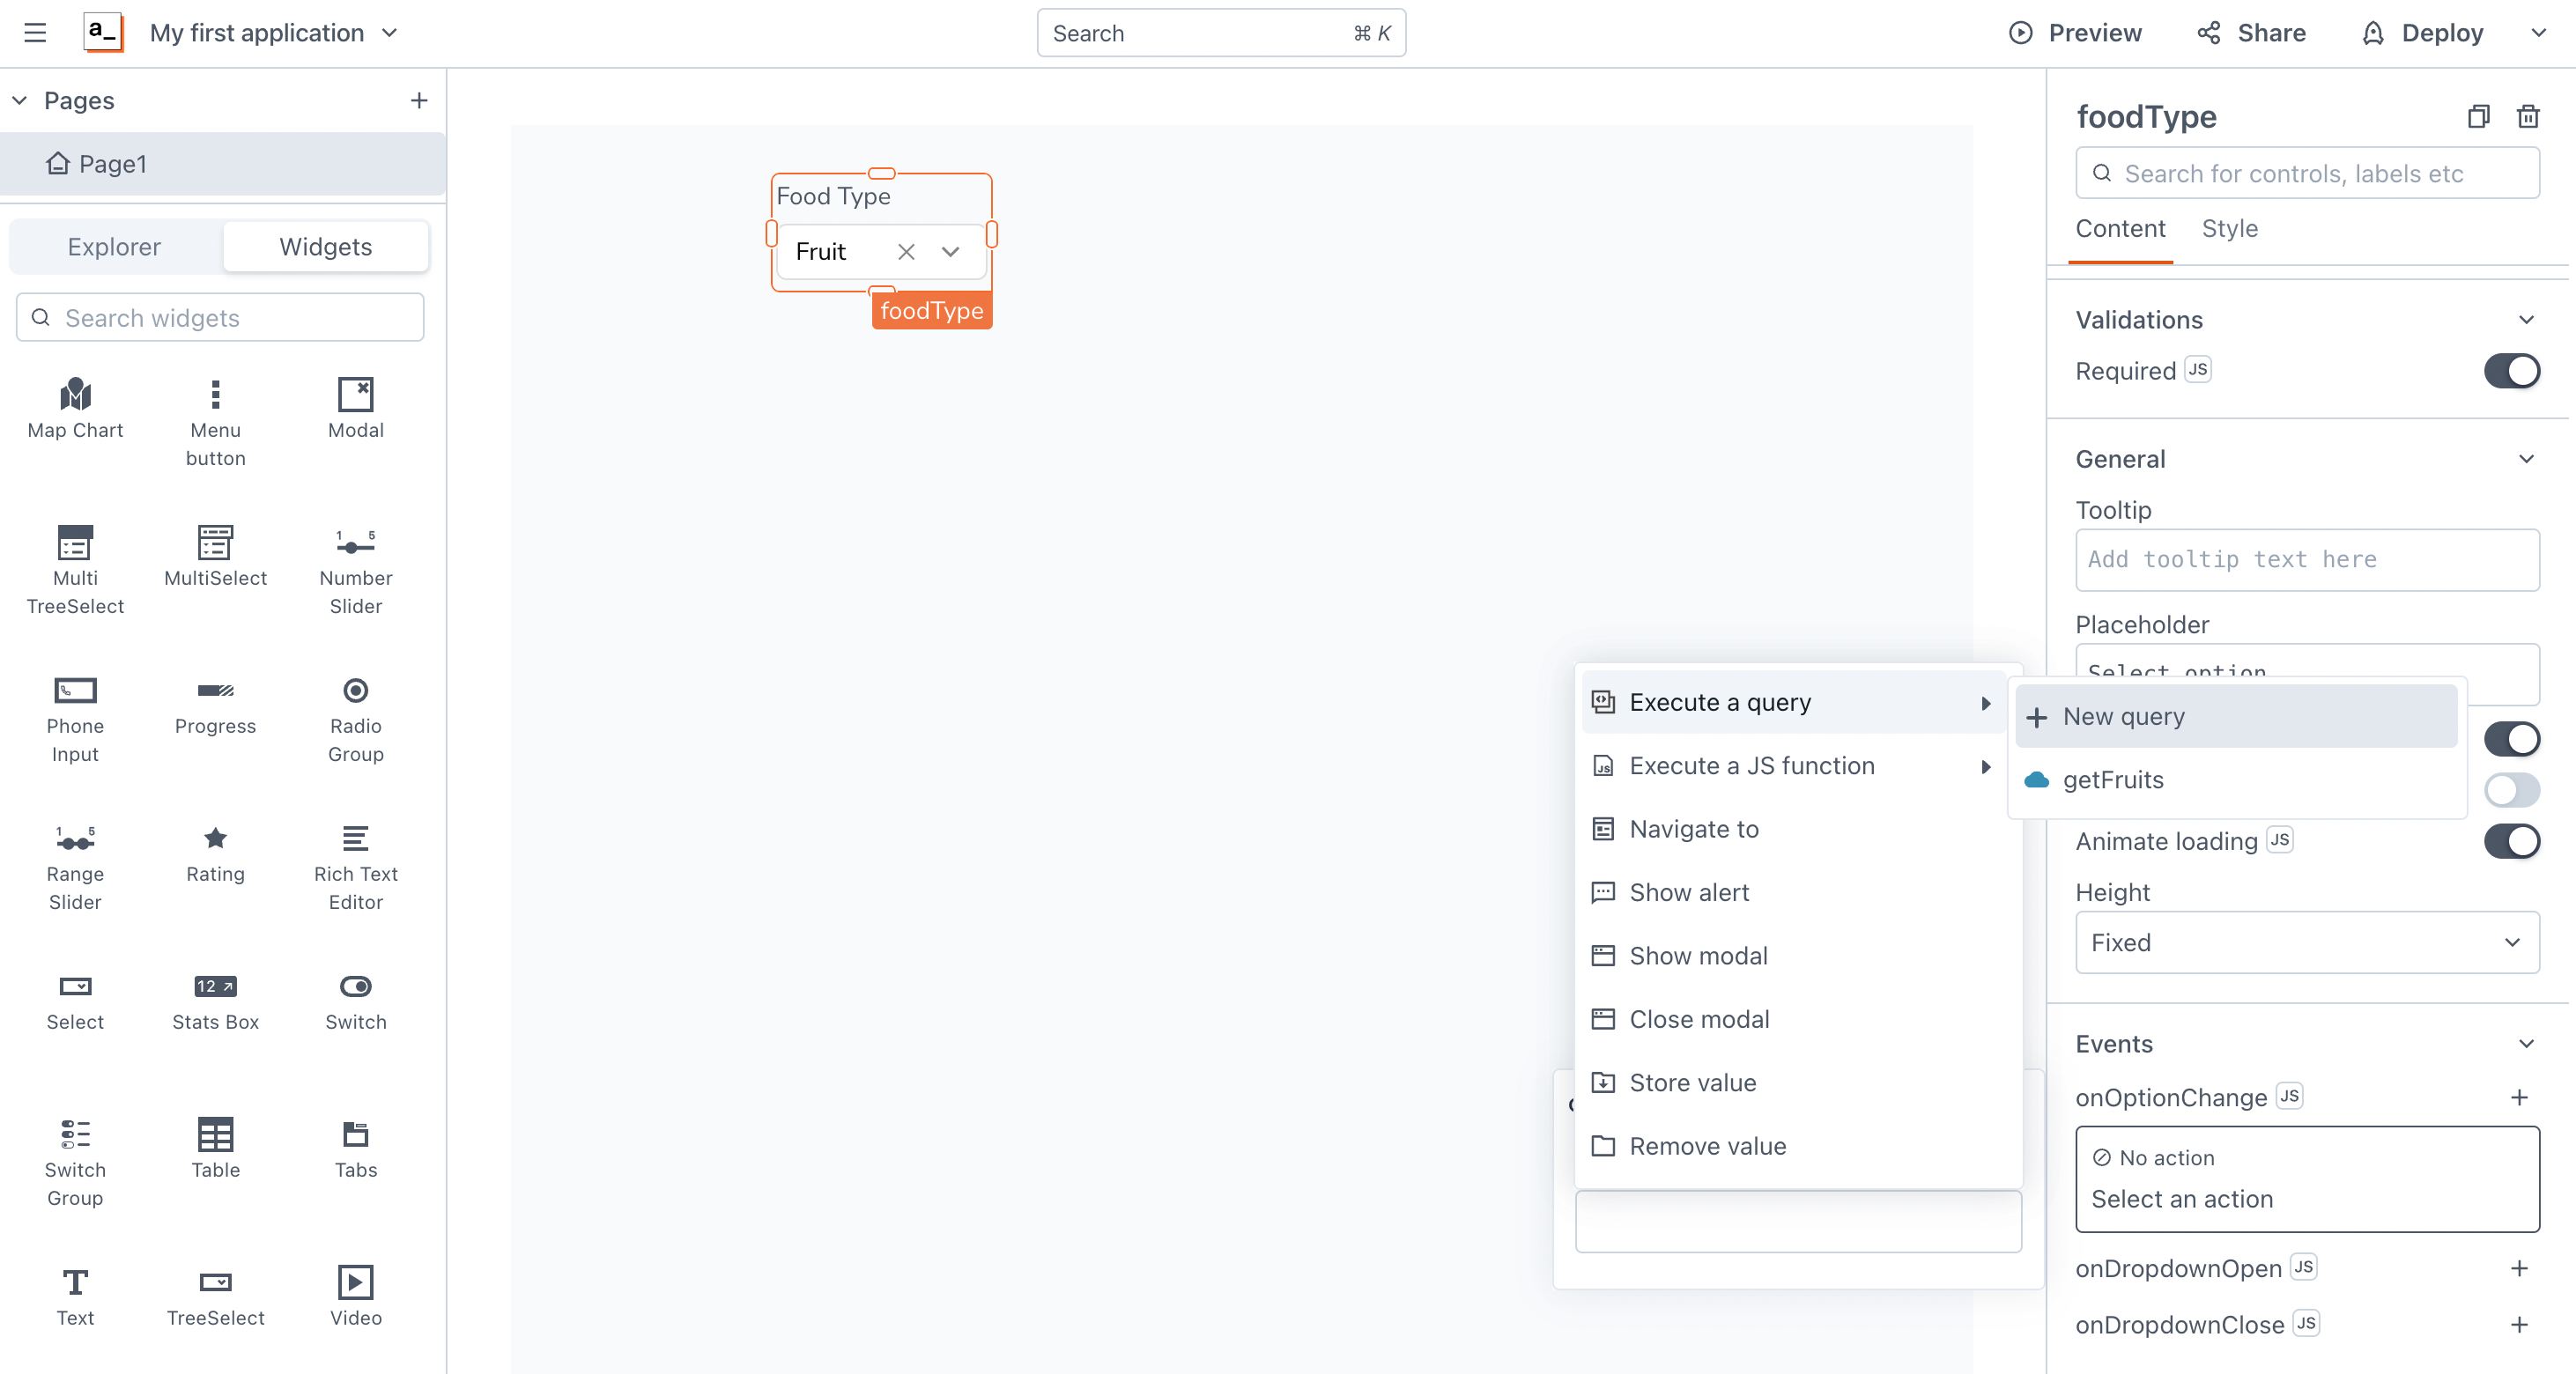Select the MultiSelect widget

click(x=215, y=557)
